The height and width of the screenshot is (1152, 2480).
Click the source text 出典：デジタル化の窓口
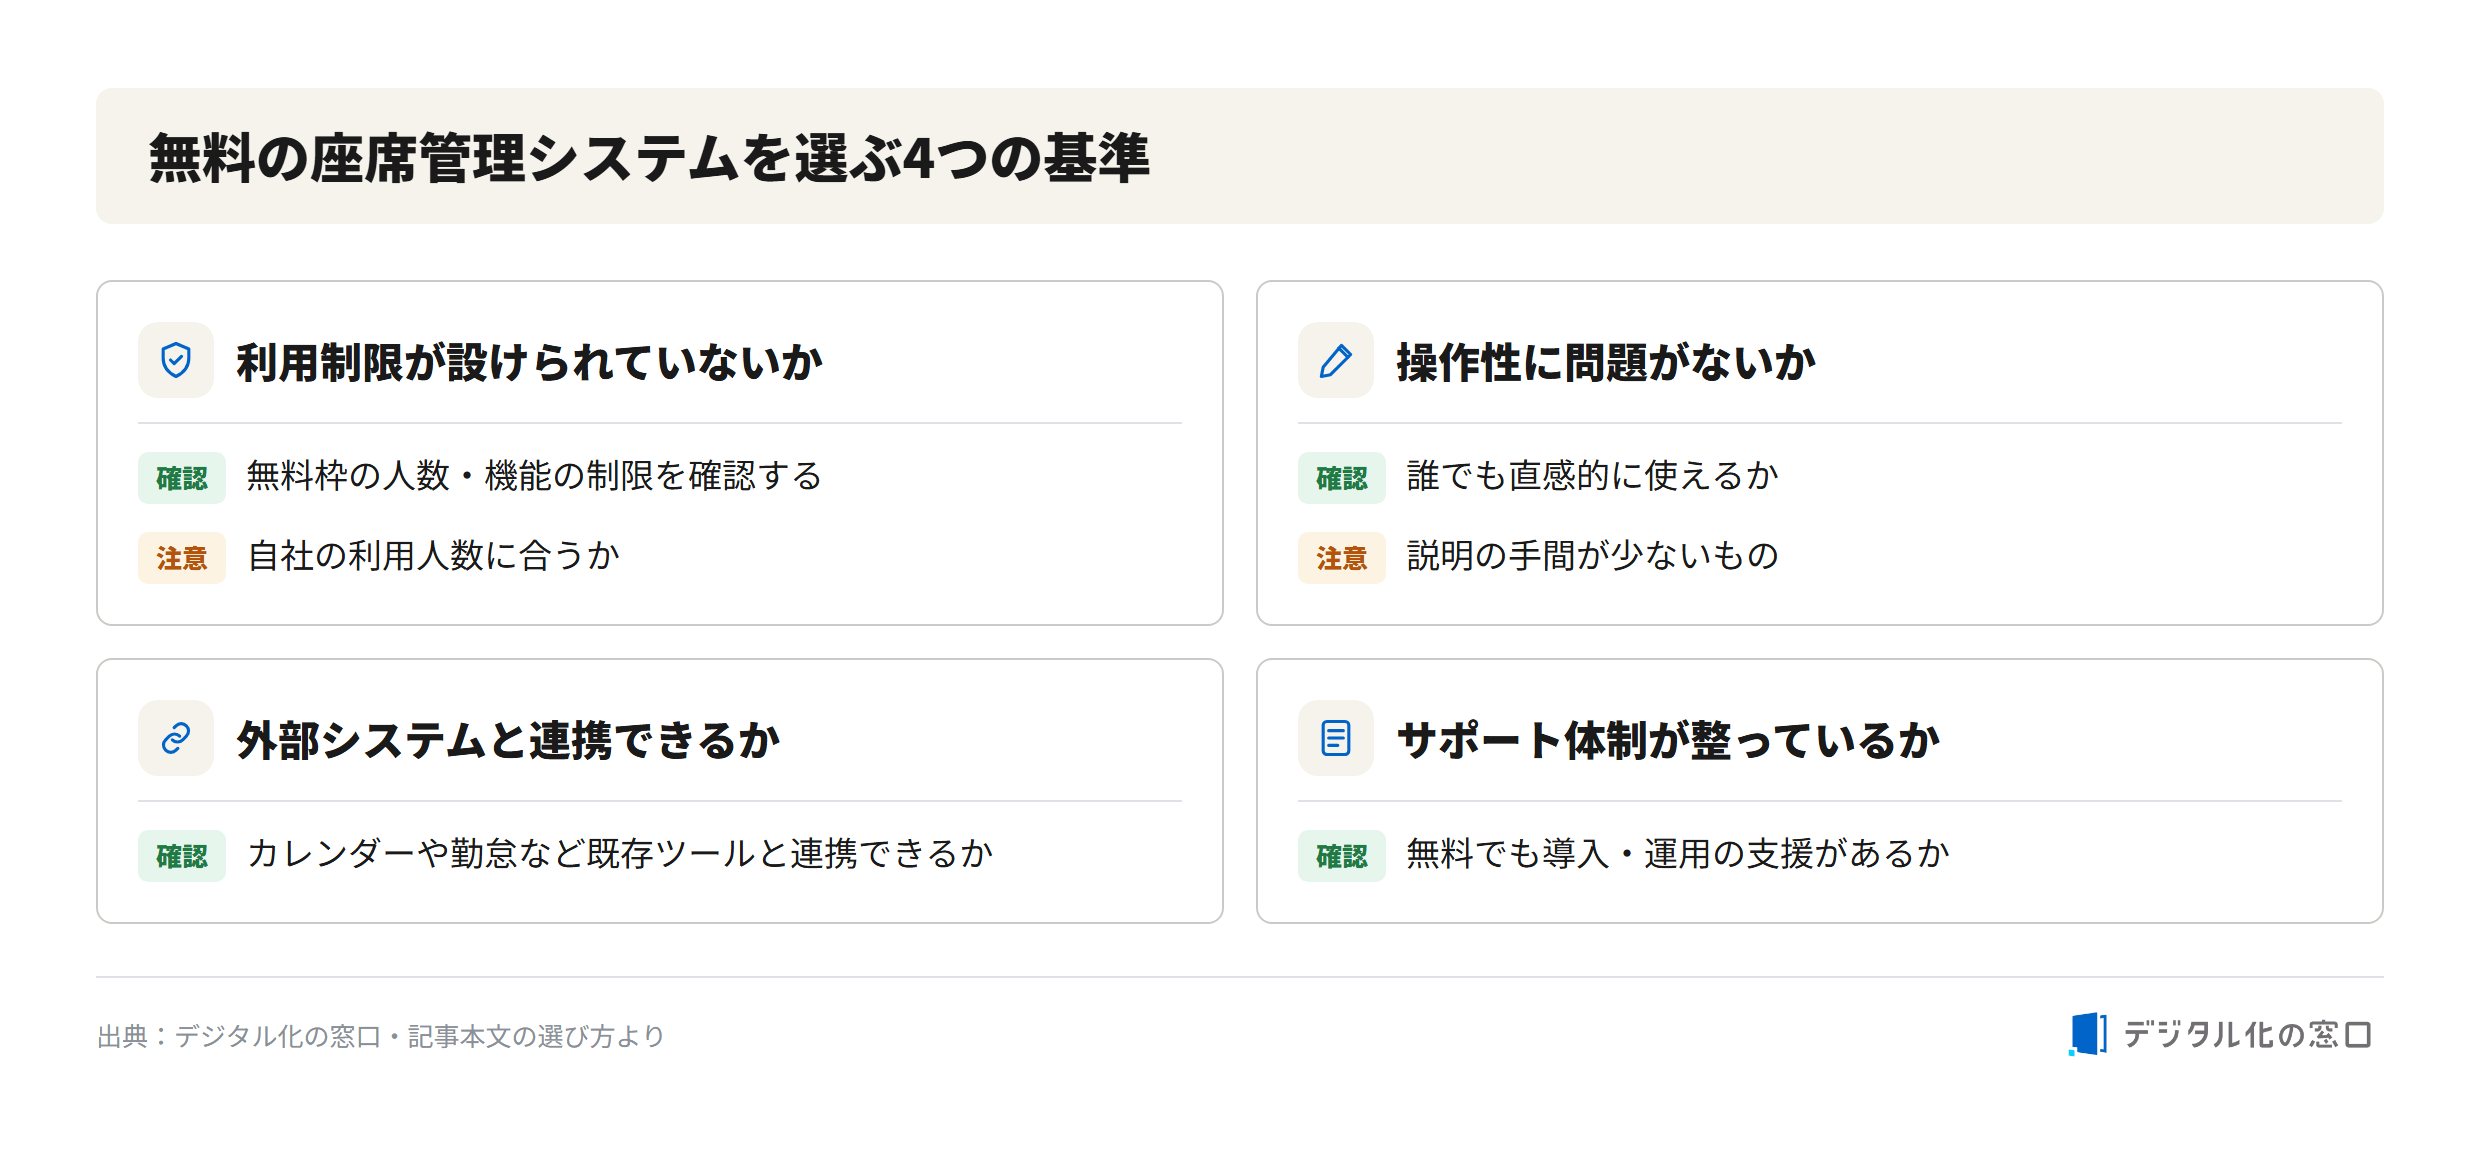tap(239, 1036)
